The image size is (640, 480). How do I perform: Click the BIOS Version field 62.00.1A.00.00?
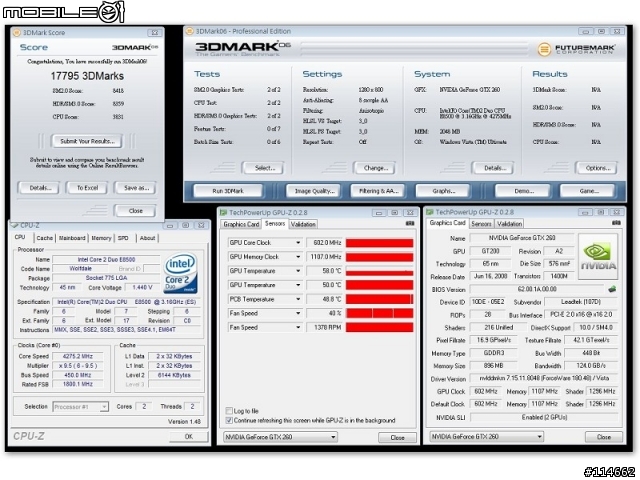[x=536, y=289]
